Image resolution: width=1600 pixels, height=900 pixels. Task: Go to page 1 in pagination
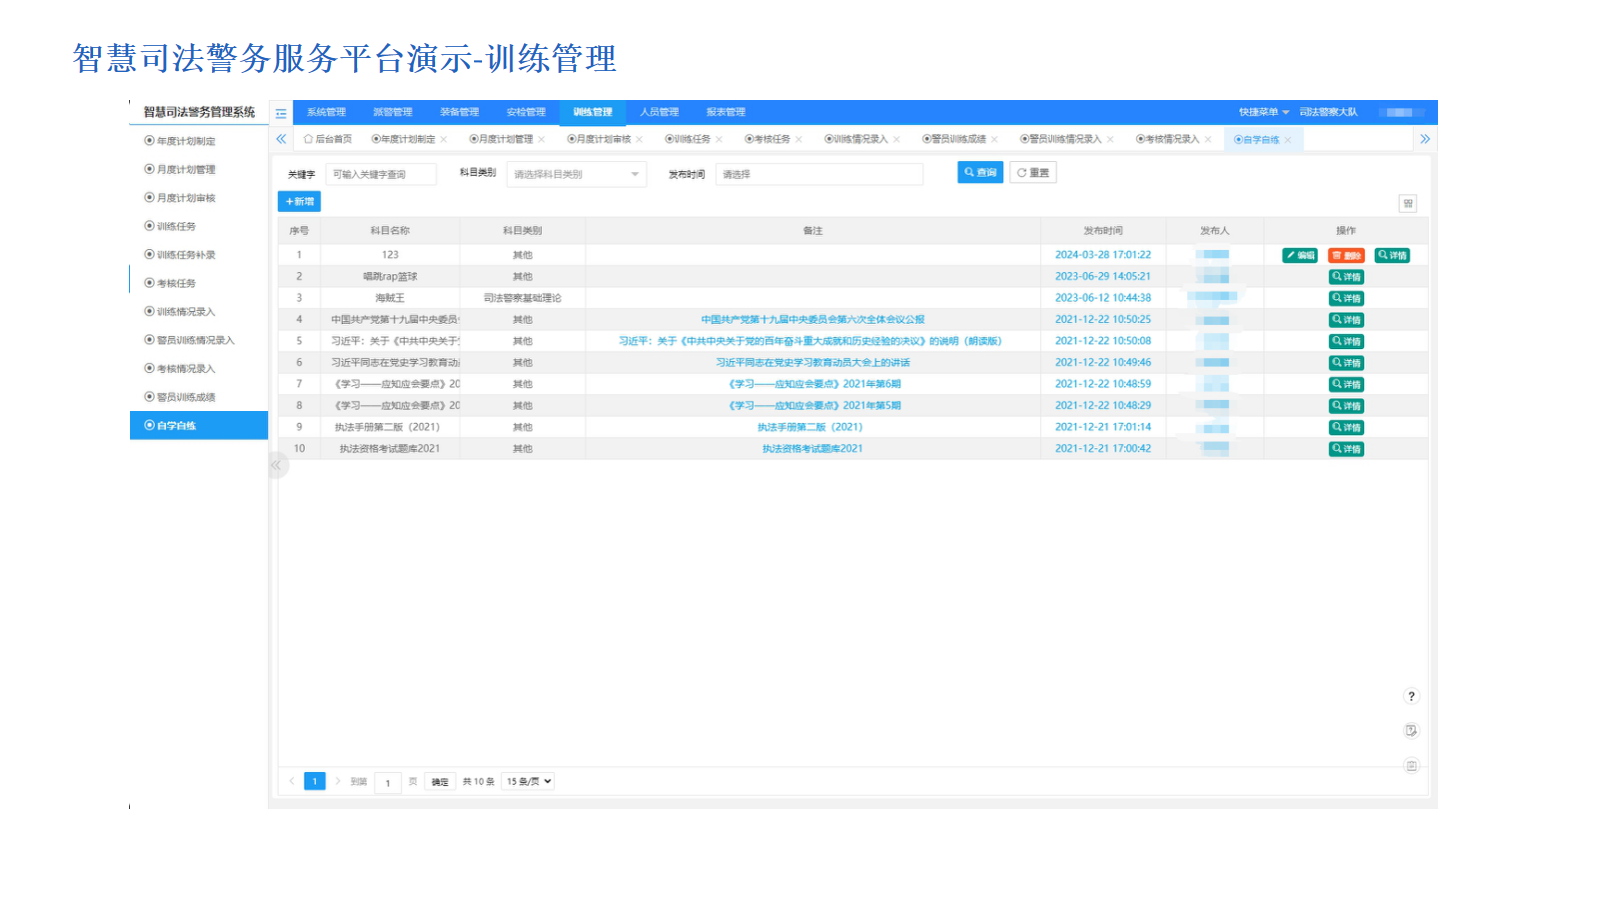tap(314, 781)
